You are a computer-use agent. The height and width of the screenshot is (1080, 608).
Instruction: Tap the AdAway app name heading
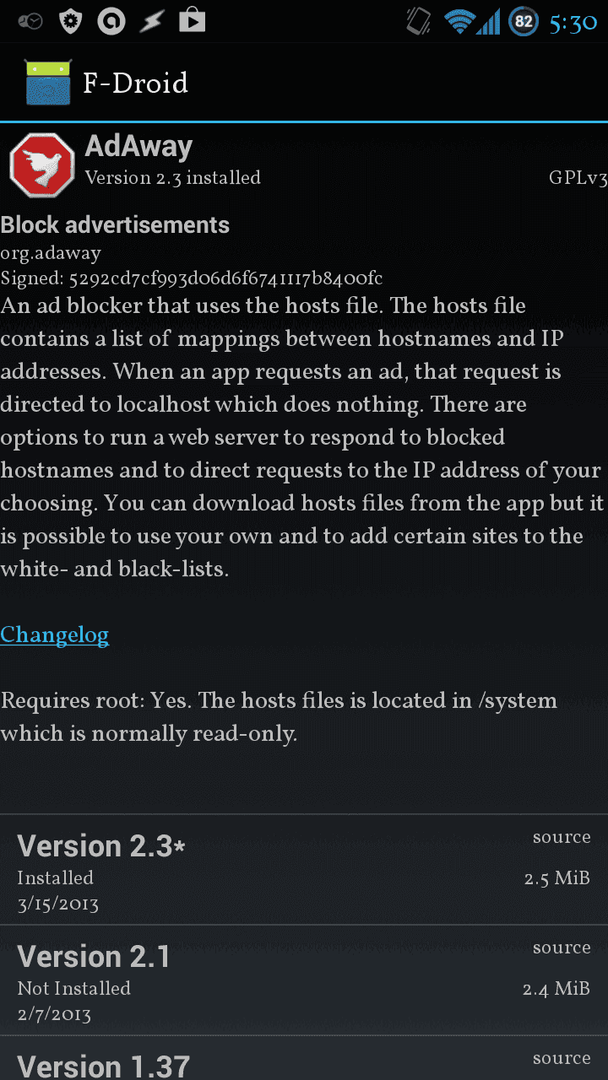pyautogui.click(x=138, y=147)
